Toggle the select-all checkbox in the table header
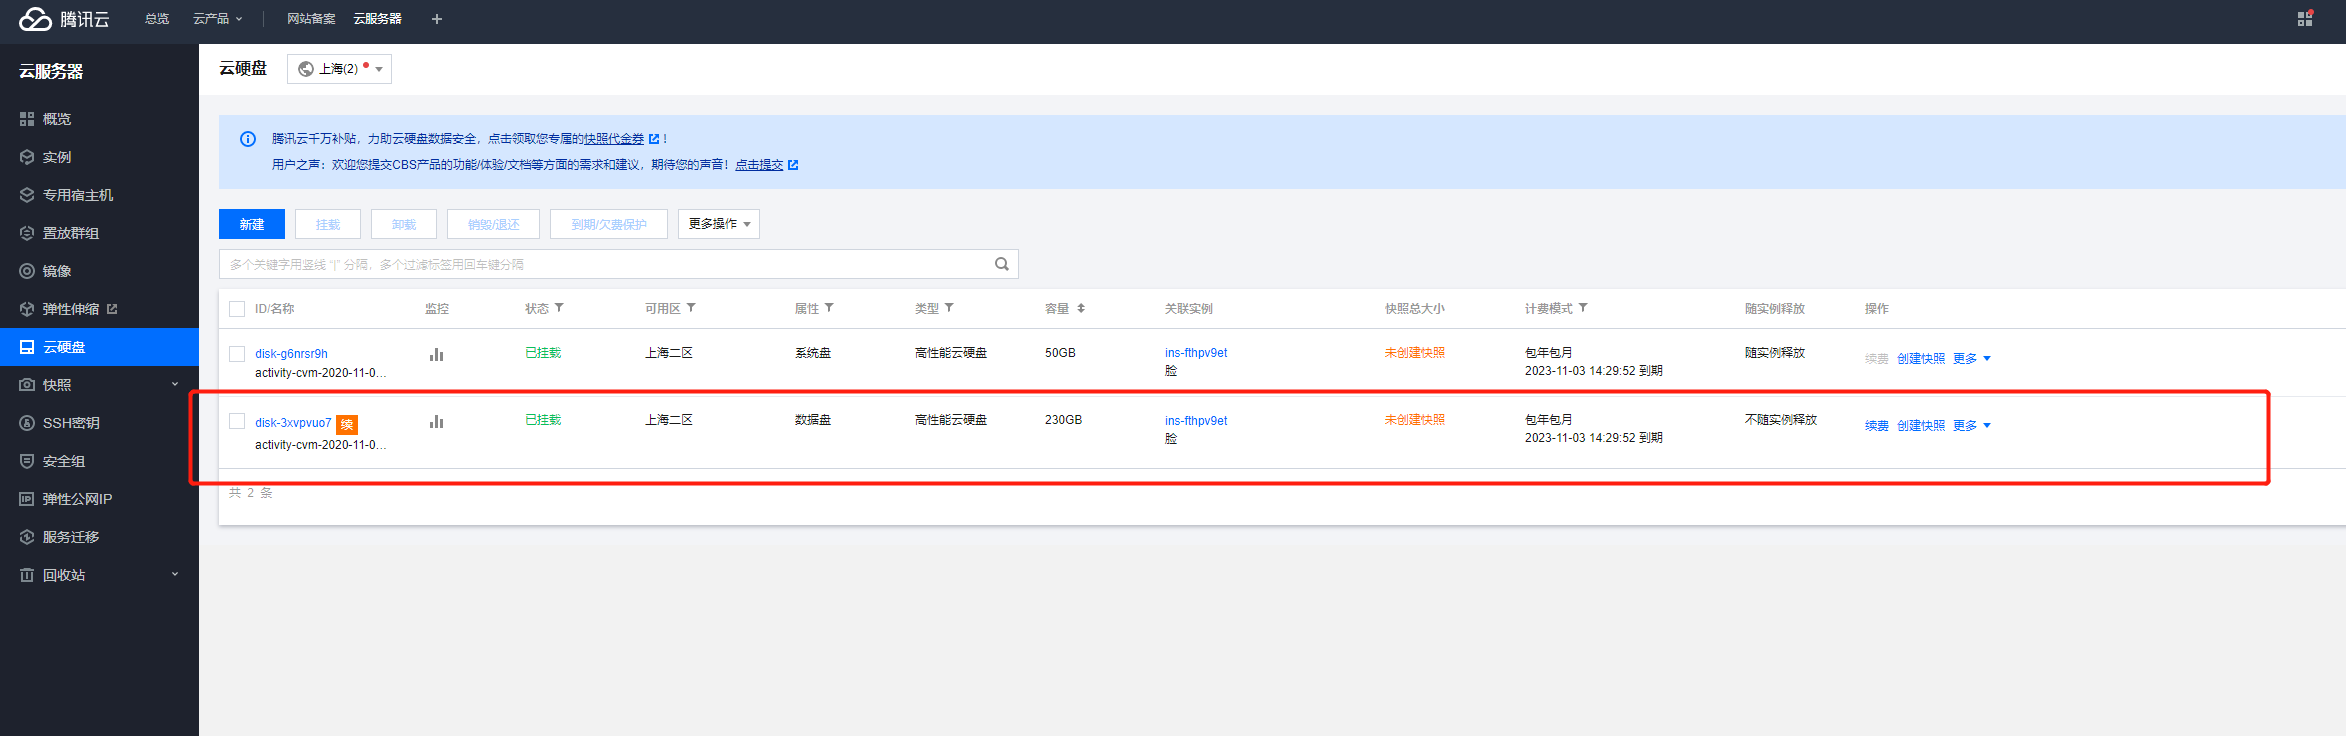 click(237, 309)
